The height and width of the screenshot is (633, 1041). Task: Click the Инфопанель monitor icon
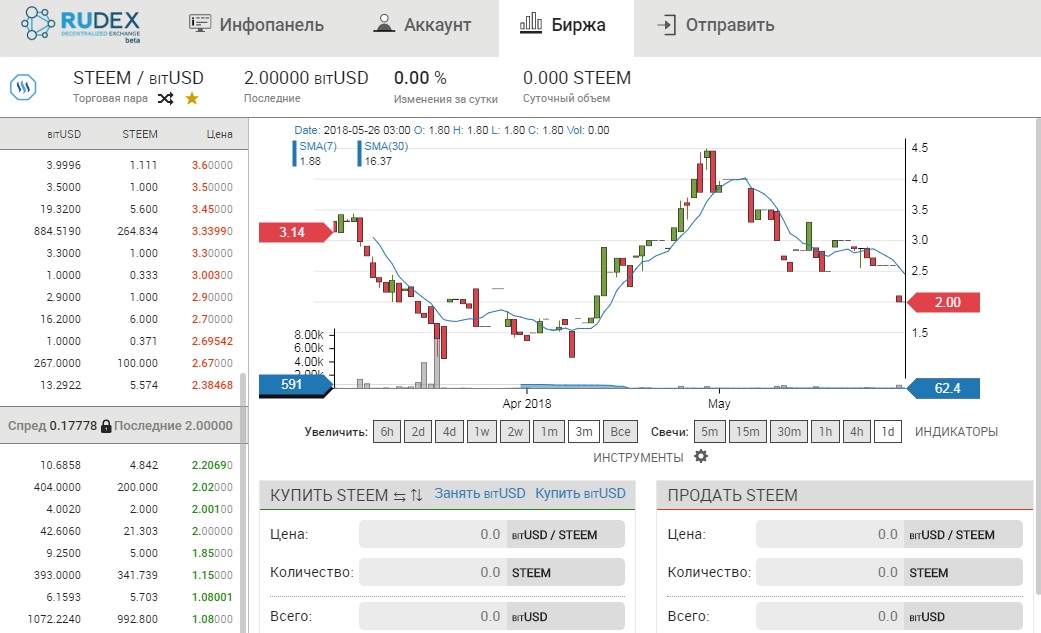(x=200, y=23)
